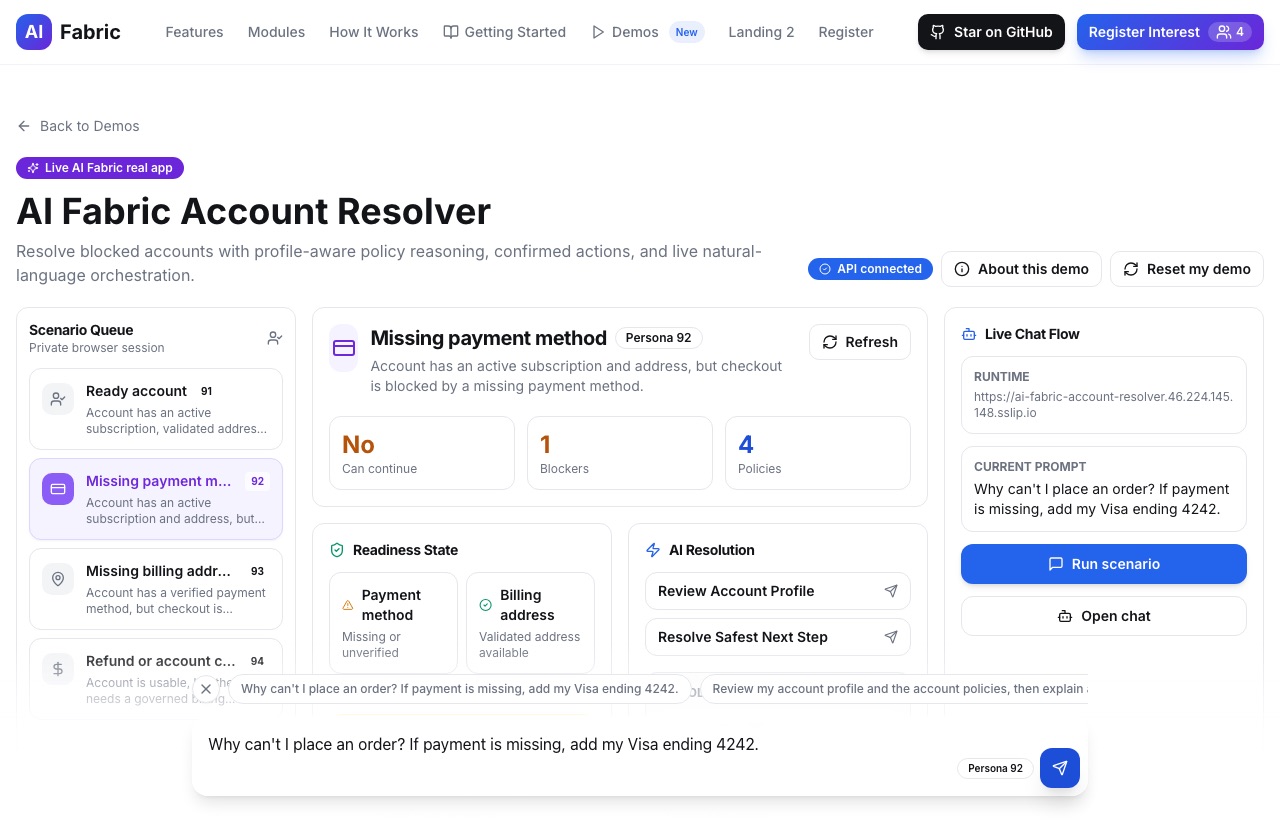
Task: Click the Run scenario button
Action: click(1104, 564)
